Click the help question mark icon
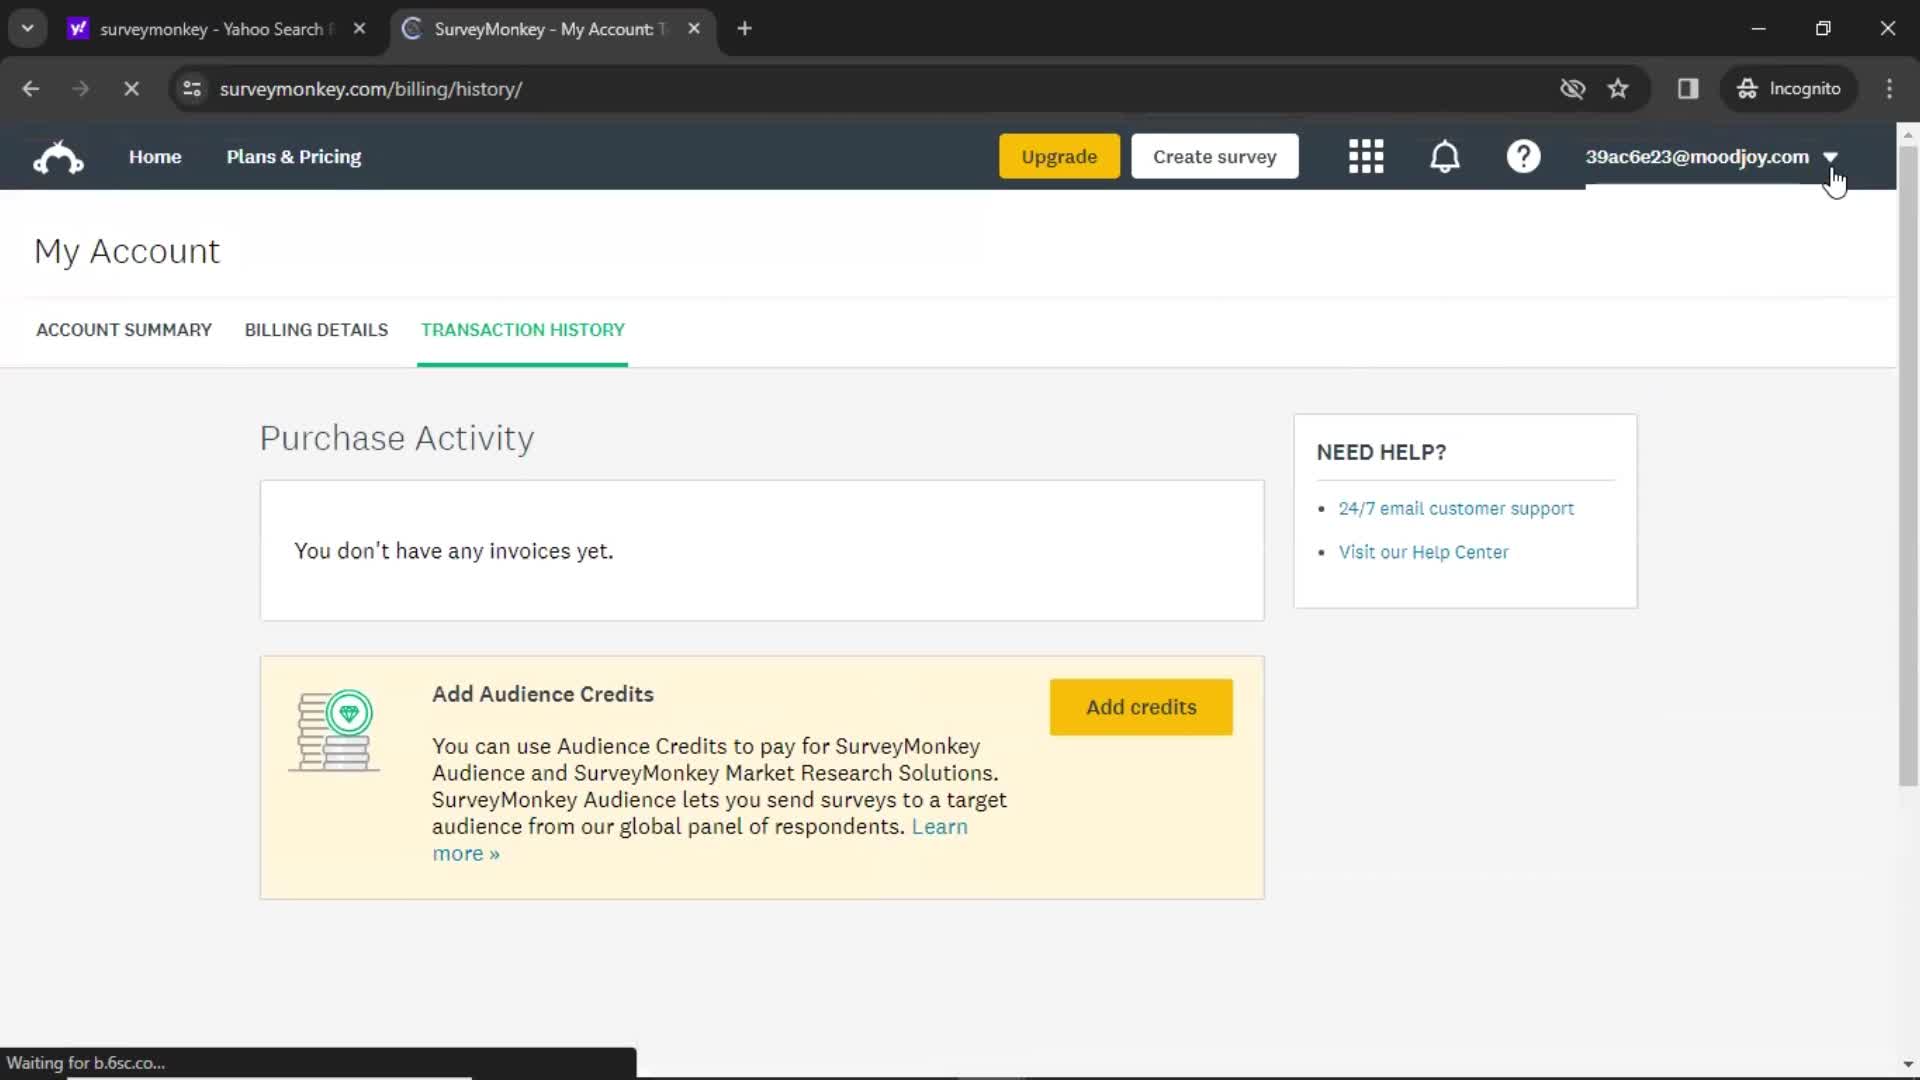 pos(1524,157)
